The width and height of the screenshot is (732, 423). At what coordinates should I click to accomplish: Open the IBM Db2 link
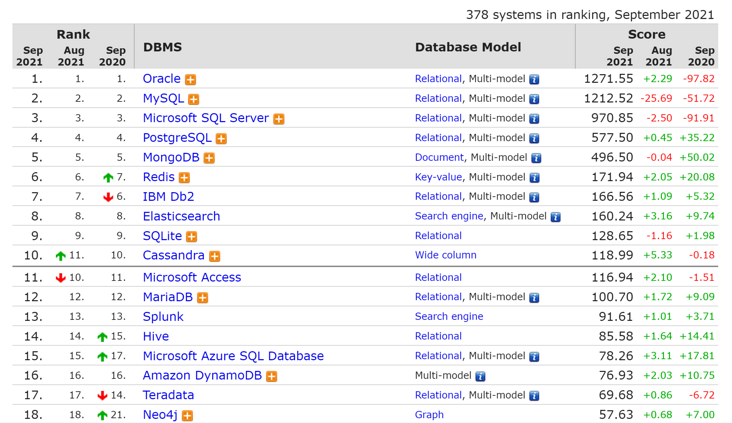pos(168,197)
